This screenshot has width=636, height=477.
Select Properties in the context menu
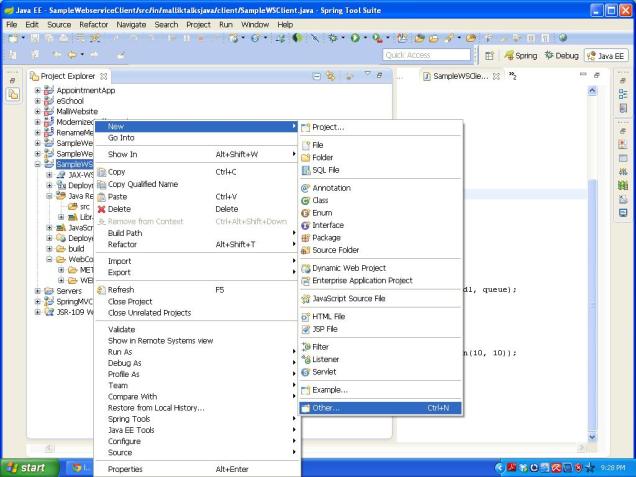pyautogui.click(x=125, y=469)
